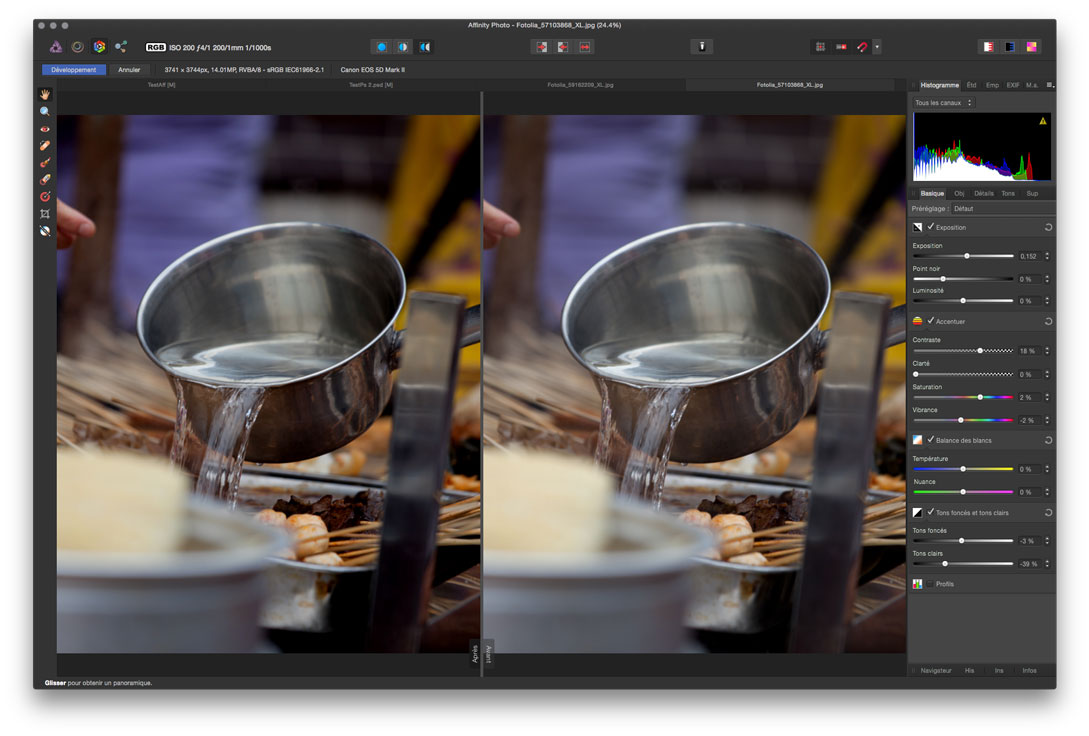Screen dimensions: 1089x736
Task: Click the Saturation value stepper
Action: click(1047, 398)
